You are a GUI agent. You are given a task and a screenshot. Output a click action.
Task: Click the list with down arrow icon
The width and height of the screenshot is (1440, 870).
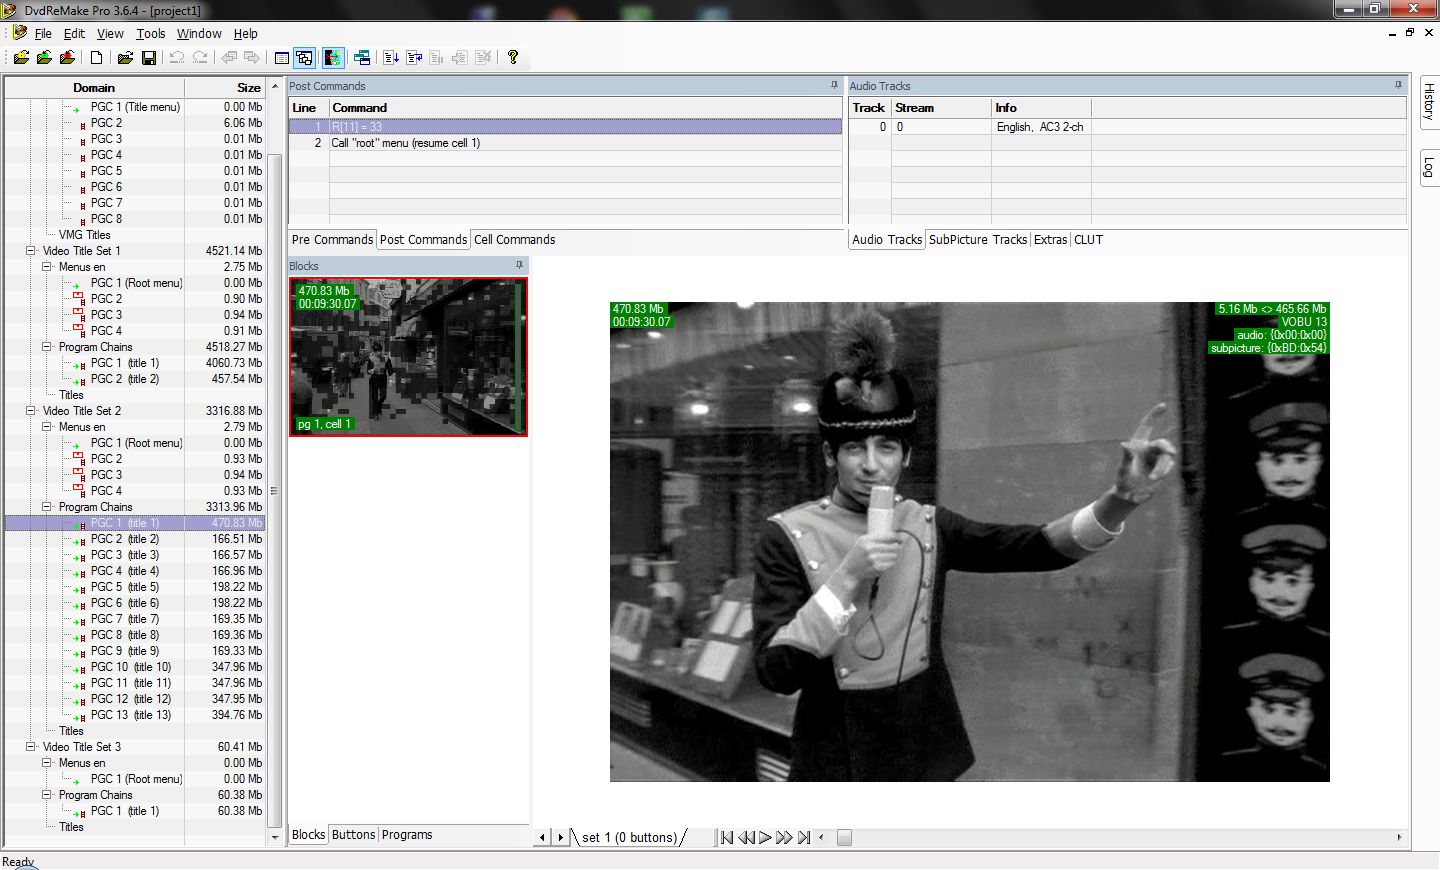(391, 58)
